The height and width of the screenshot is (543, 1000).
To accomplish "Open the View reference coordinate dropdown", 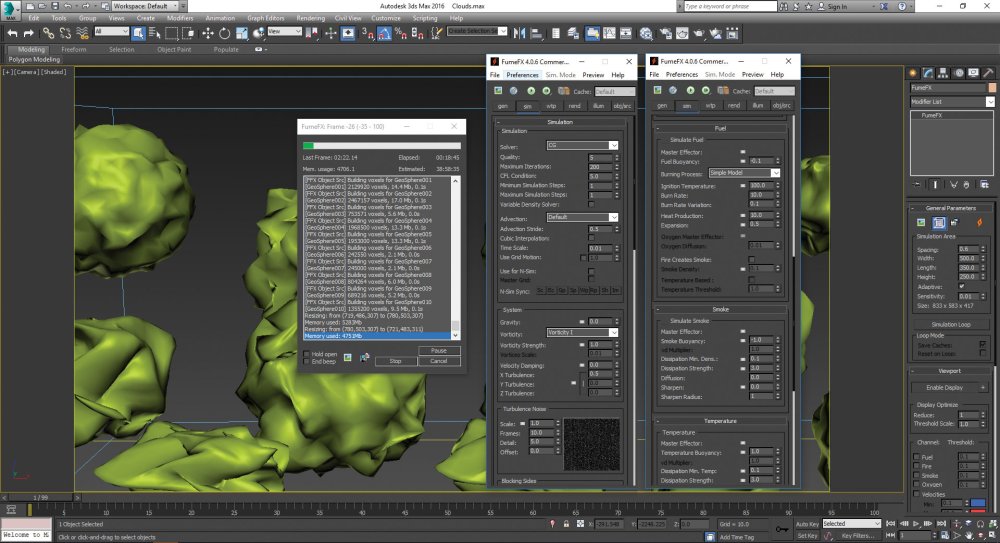I will click(284, 31).
